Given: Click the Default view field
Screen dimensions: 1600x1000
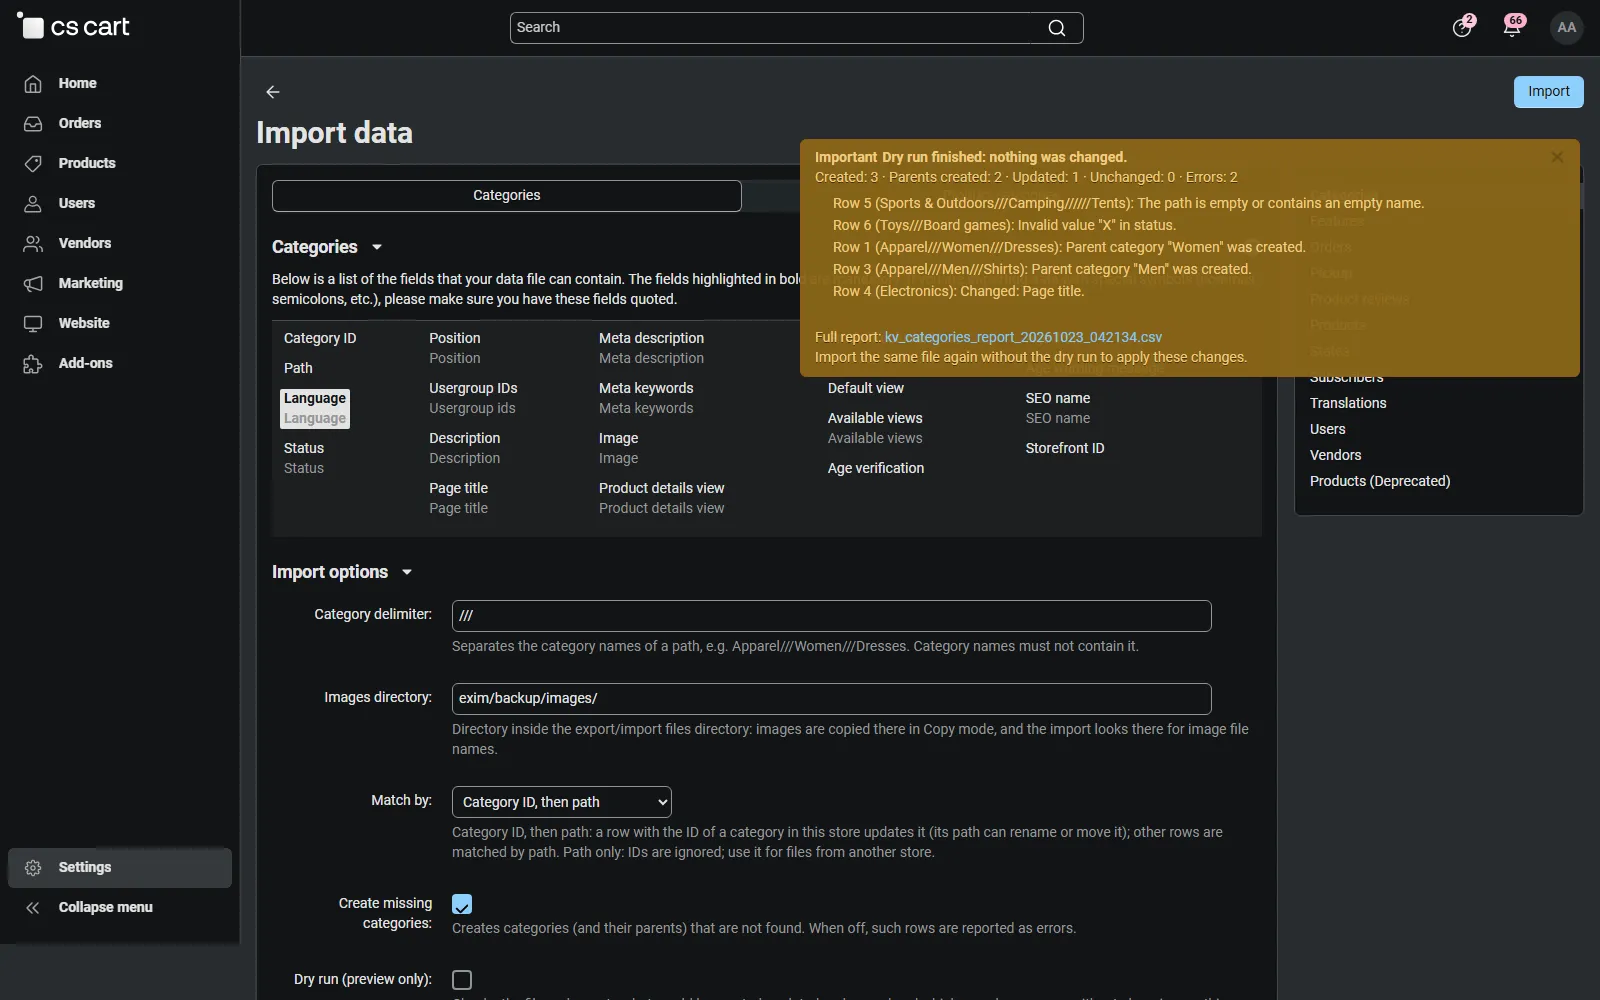Looking at the screenshot, I should tap(866, 388).
